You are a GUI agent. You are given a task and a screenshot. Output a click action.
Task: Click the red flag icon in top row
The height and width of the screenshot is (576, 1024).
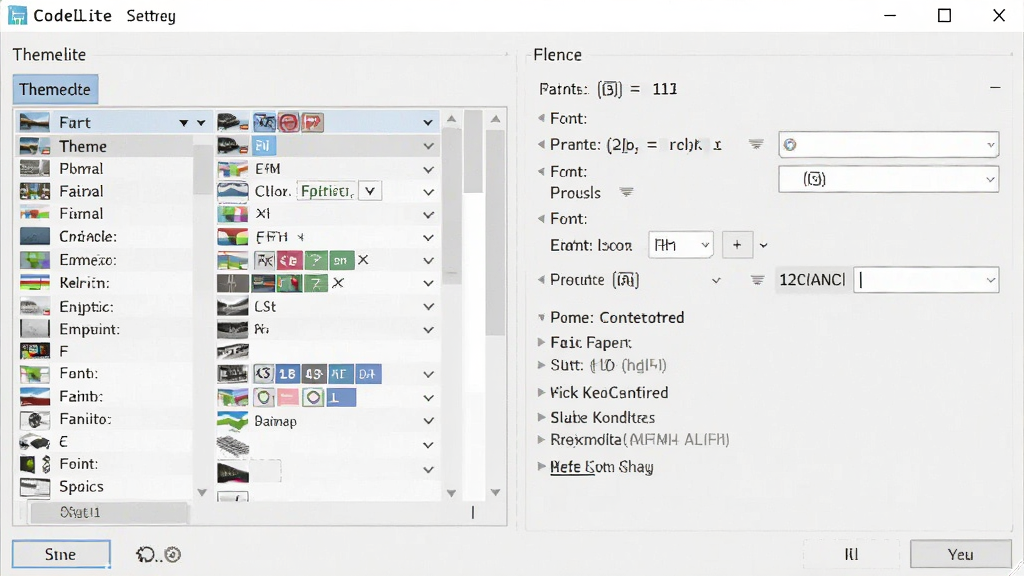pos(313,122)
